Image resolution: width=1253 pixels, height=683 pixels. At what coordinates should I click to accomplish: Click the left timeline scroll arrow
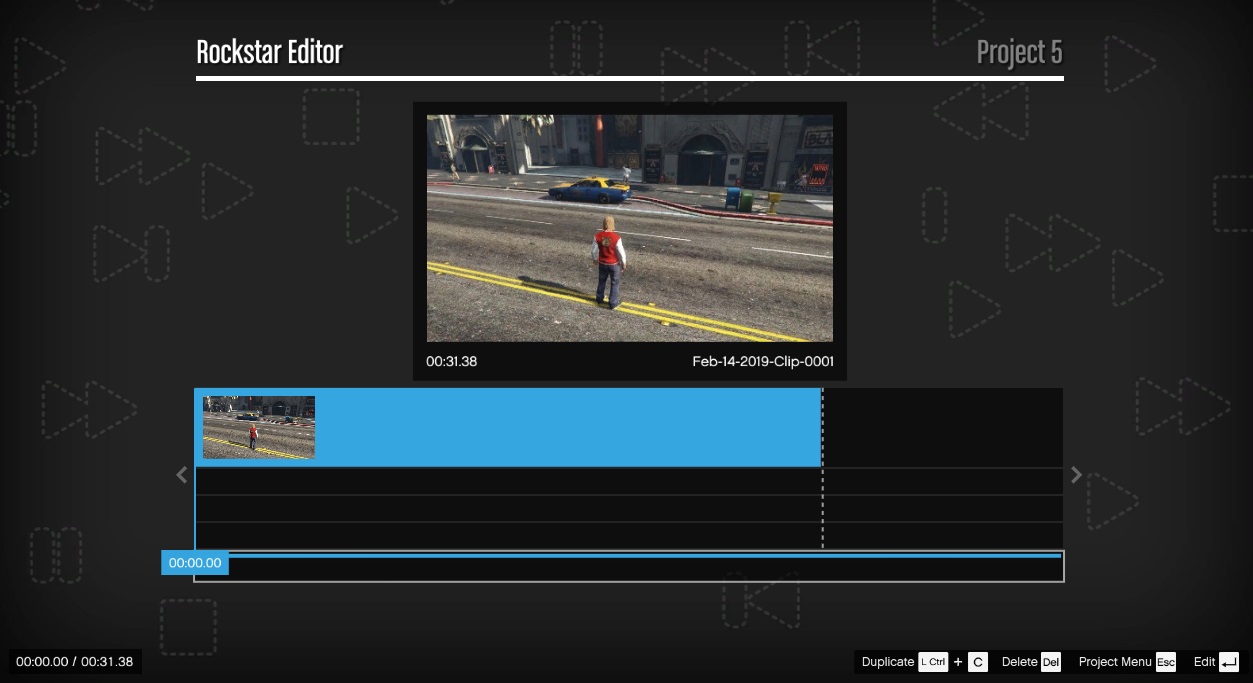181,475
